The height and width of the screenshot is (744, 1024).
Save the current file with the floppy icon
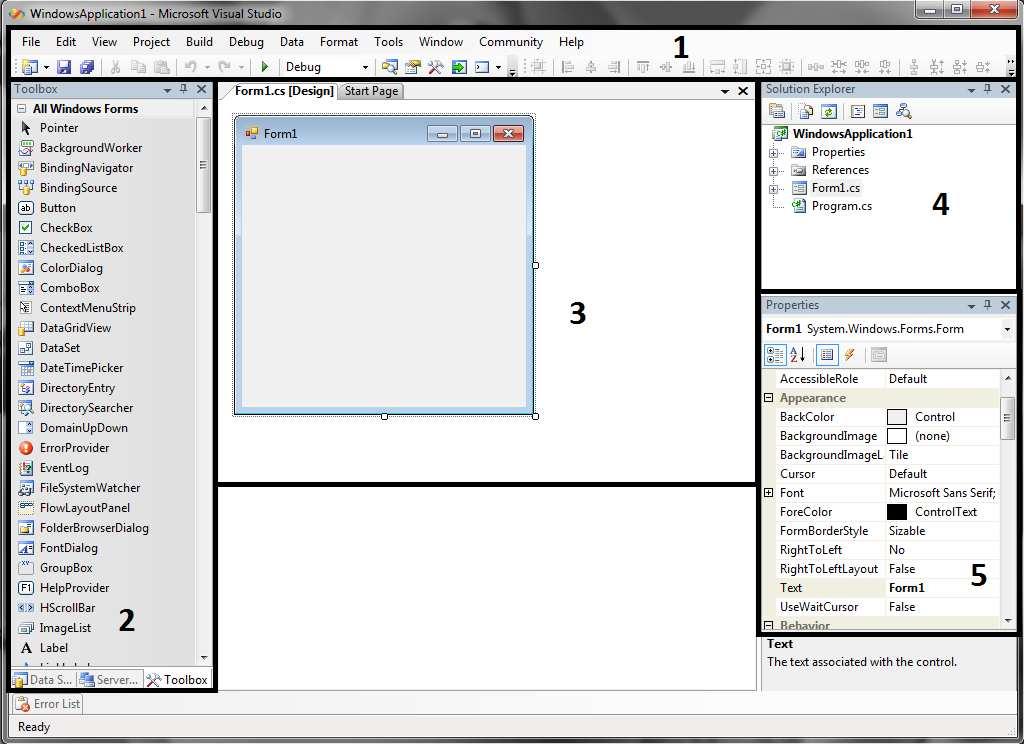pyautogui.click(x=64, y=67)
